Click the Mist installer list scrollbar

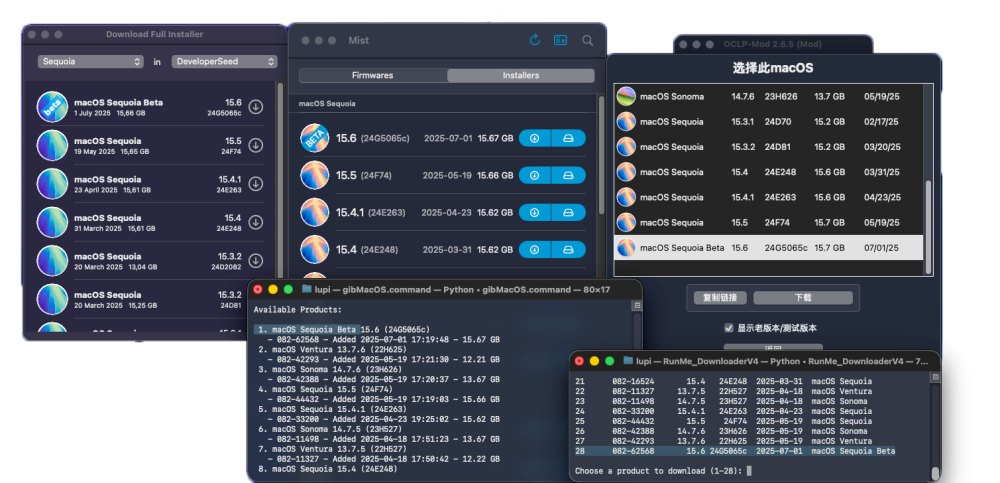(600, 156)
